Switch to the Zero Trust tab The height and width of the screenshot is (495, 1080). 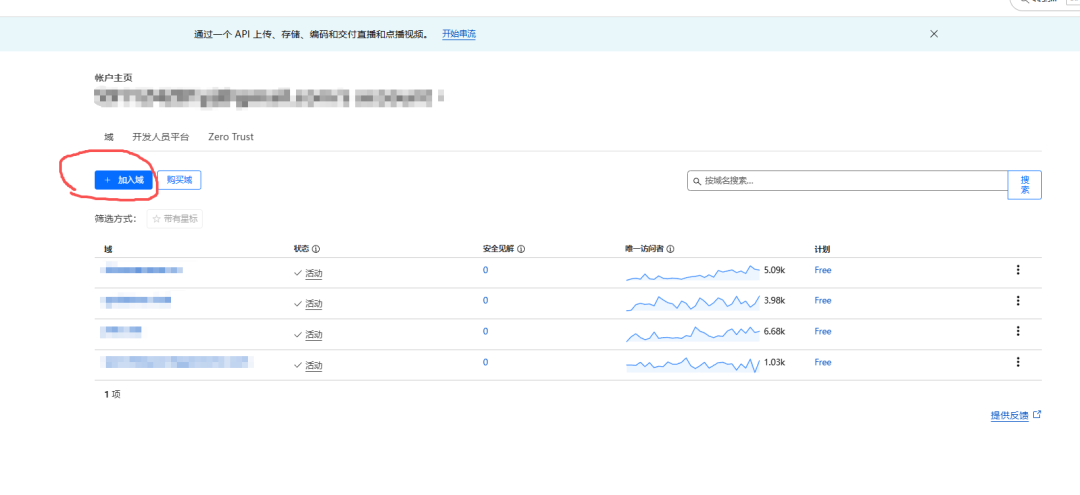(231, 137)
